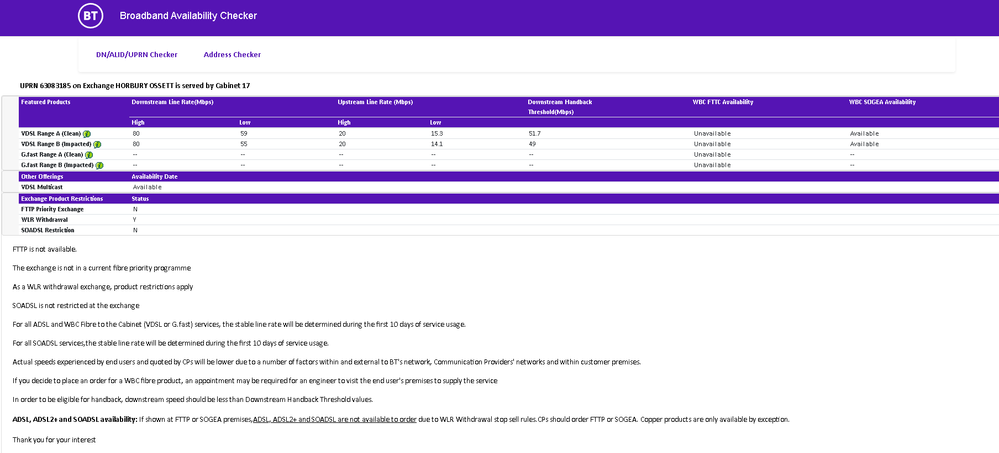
Task: Select the VDSL Multicast row label
Action: pos(41,187)
